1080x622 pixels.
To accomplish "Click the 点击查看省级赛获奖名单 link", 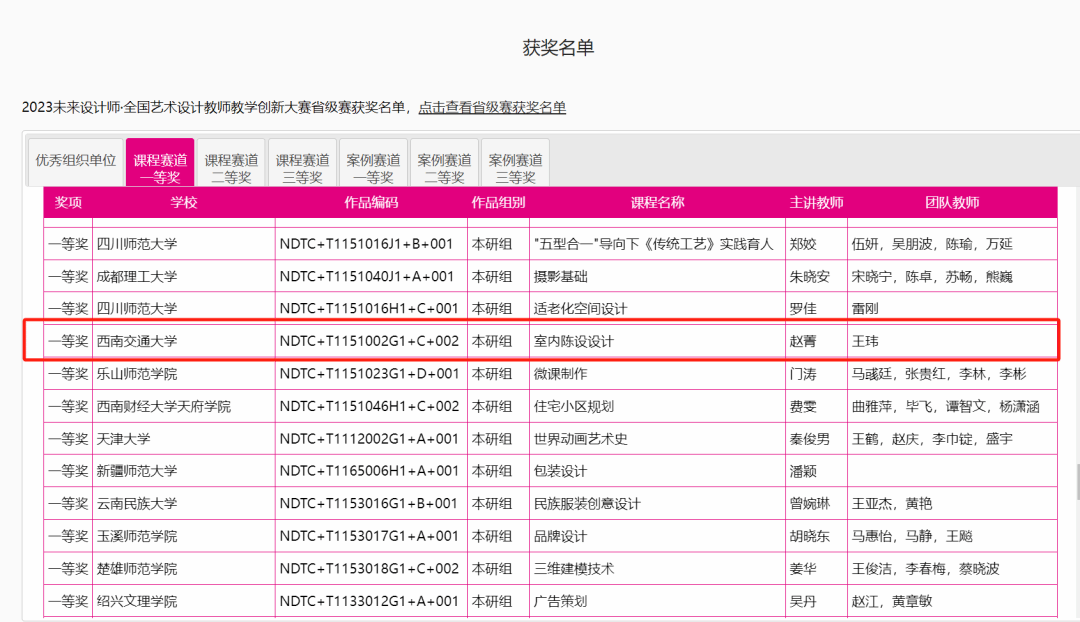I will pyautogui.click(x=492, y=107).
